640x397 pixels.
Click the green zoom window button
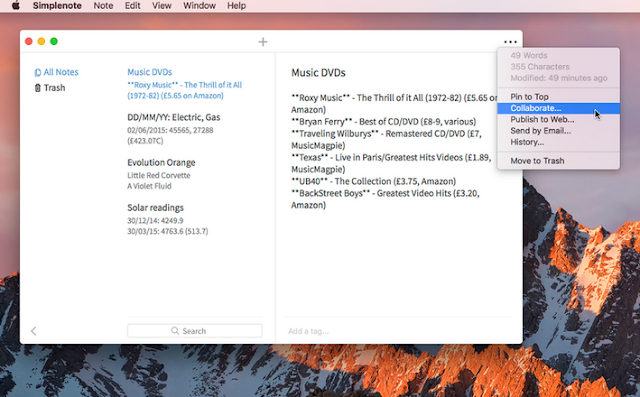tap(54, 41)
